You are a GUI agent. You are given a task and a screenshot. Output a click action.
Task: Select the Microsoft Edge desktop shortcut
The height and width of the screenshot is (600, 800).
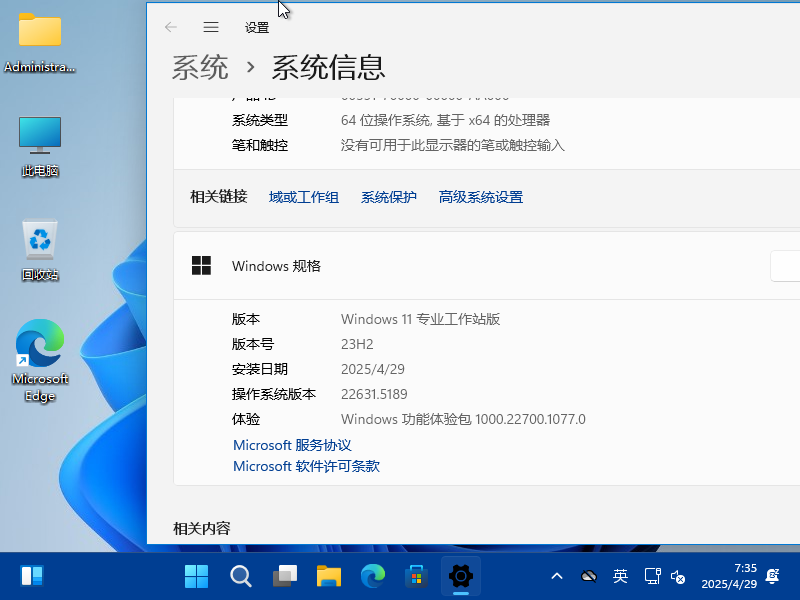(40, 361)
